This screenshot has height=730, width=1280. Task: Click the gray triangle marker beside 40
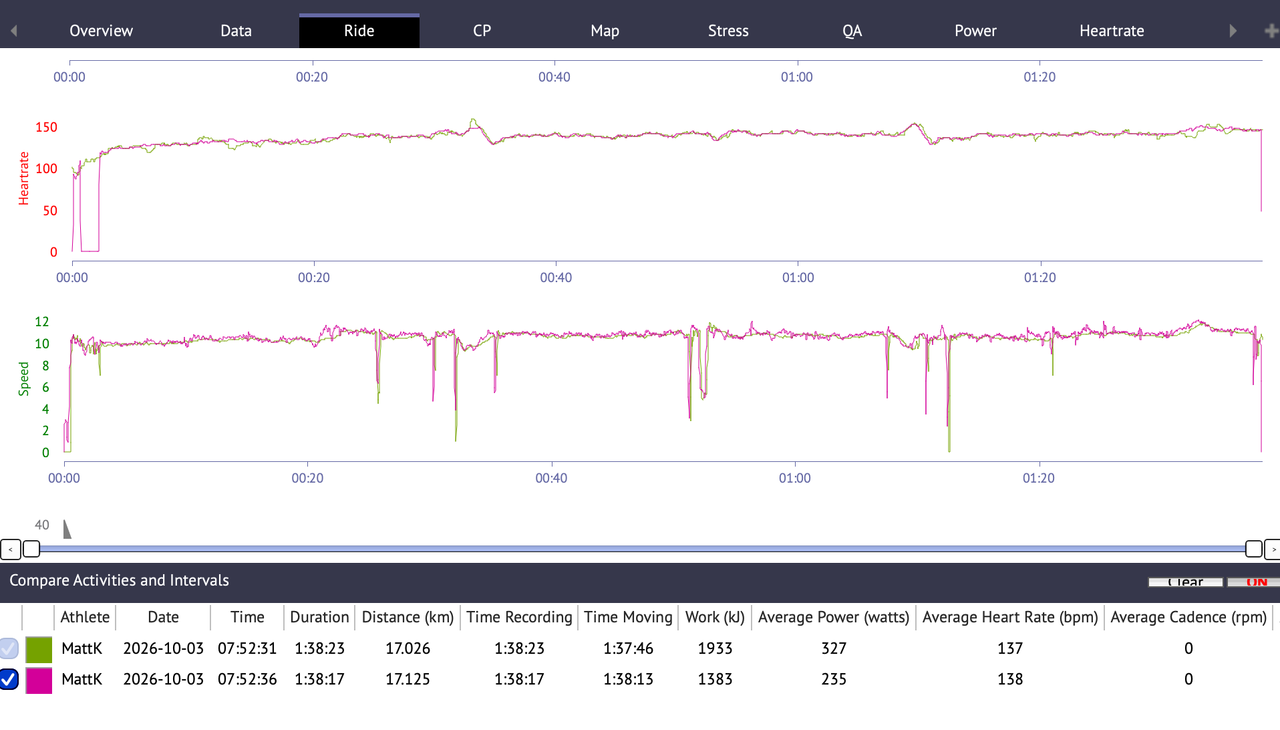[67, 529]
